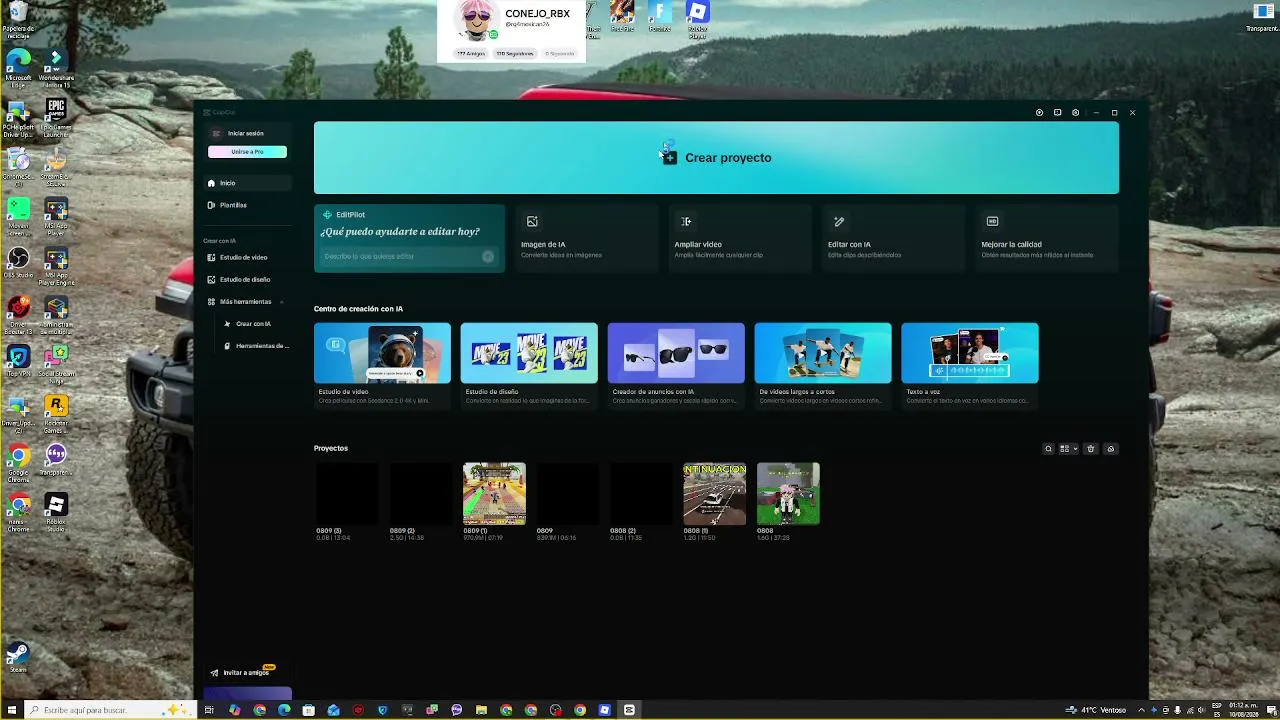Search projects with the magnifier icon
The image size is (1280, 720).
[1048, 449]
